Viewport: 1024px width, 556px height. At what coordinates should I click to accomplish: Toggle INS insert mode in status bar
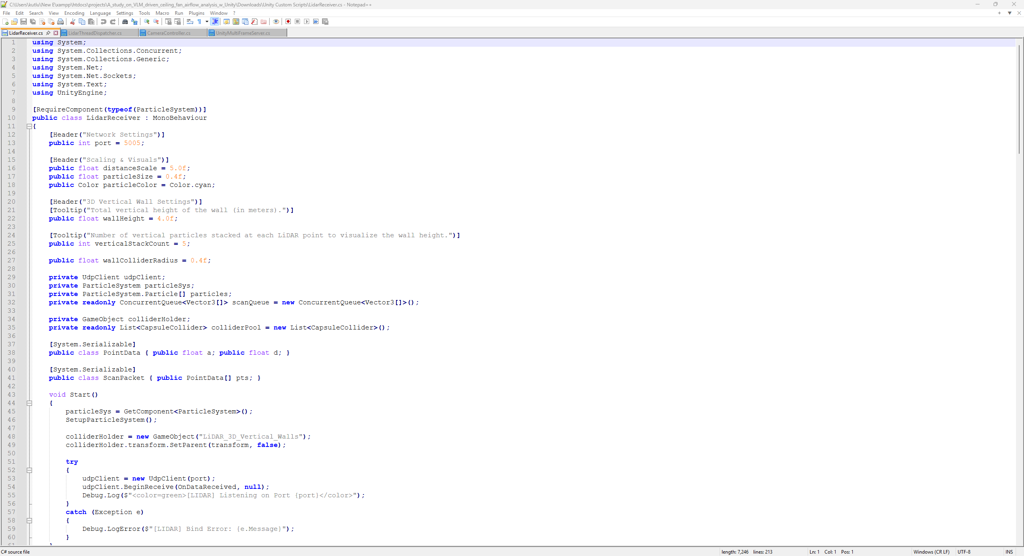[x=1010, y=552]
